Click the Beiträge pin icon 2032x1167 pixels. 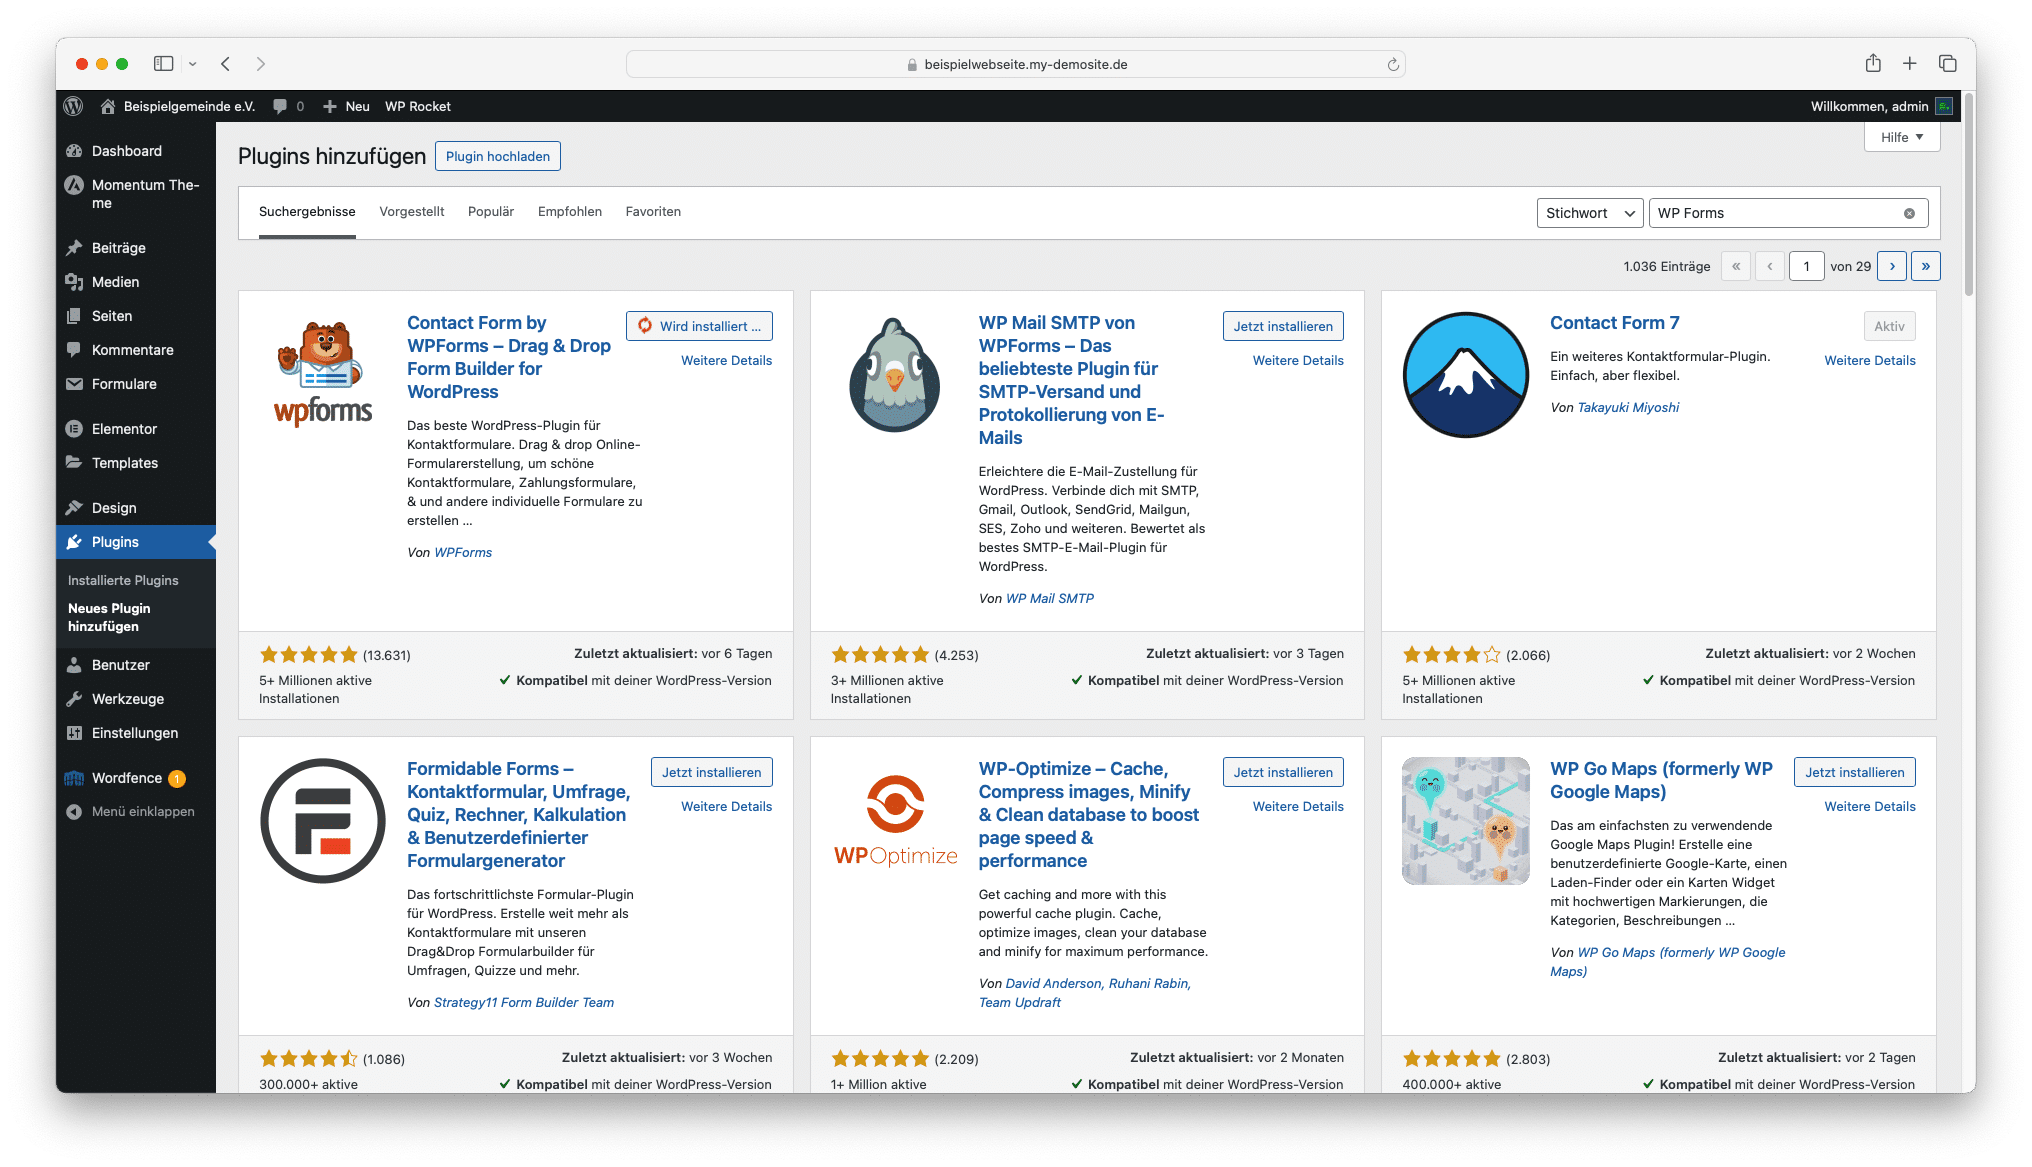point(74,248)
